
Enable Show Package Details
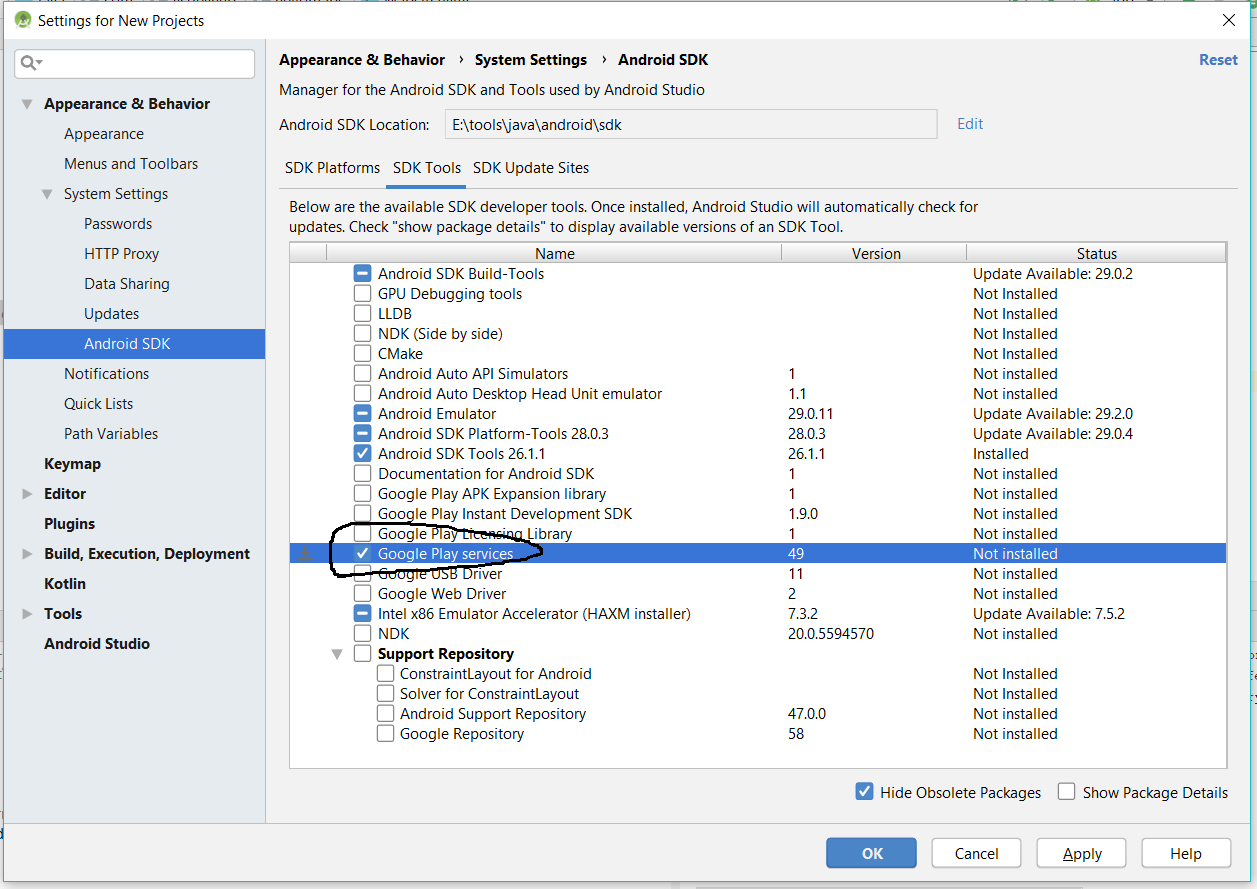pyautogui.click(x=1067, y=791)
